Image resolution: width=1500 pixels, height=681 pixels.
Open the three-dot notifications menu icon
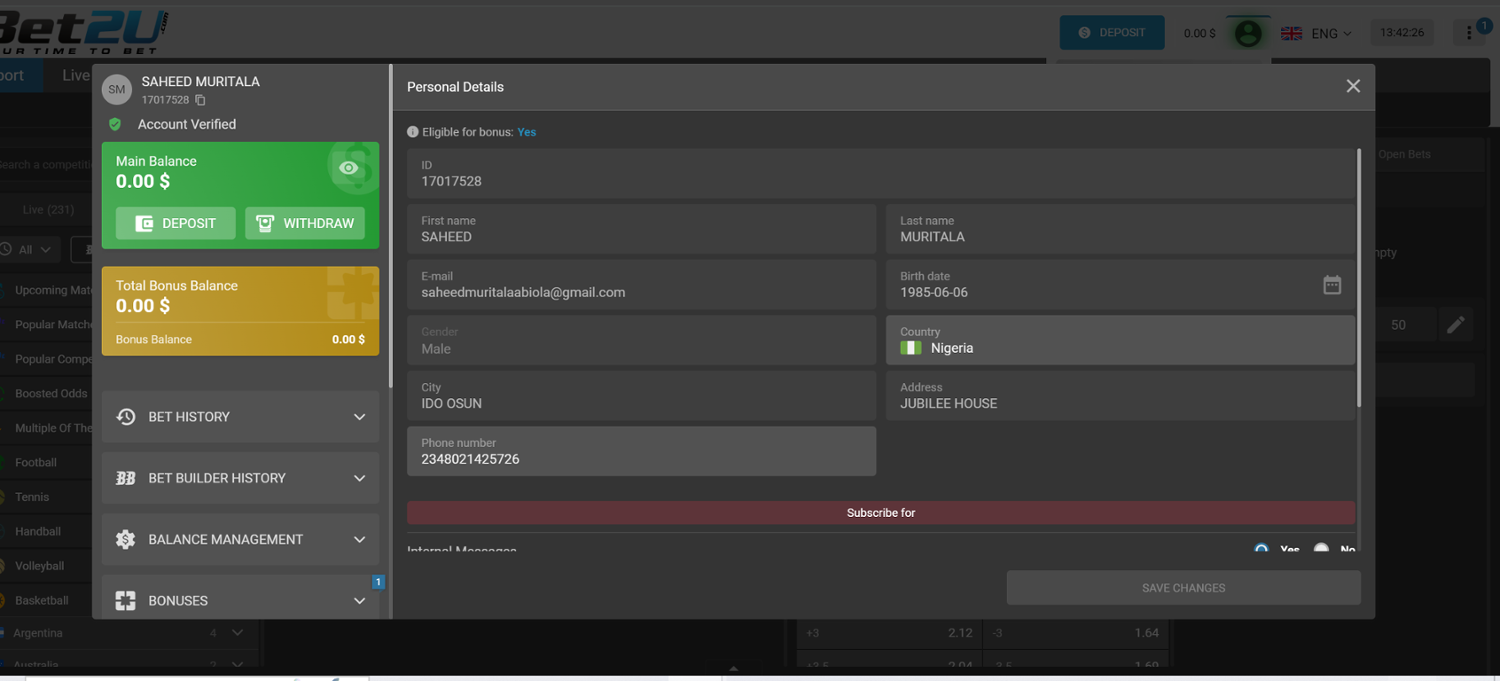click(x=1468, y=33)
